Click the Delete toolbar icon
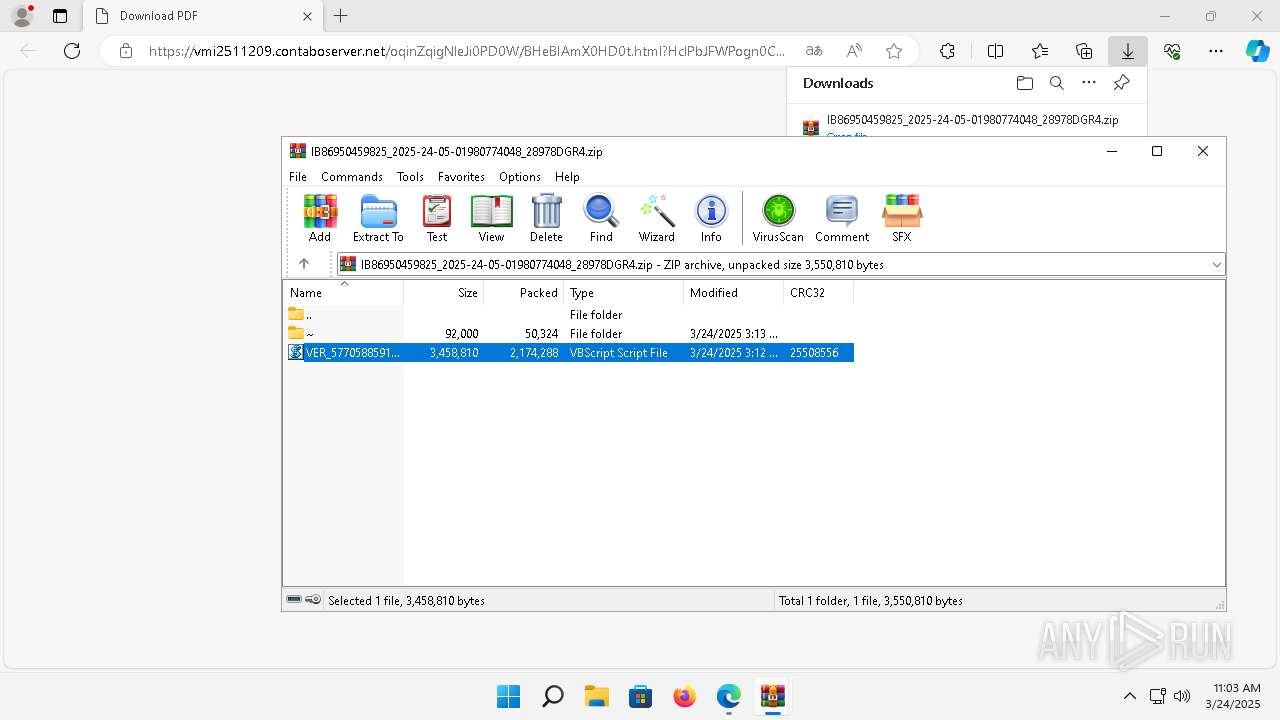The width and height of the screenshot is (1280, 720). pos(546,218)
